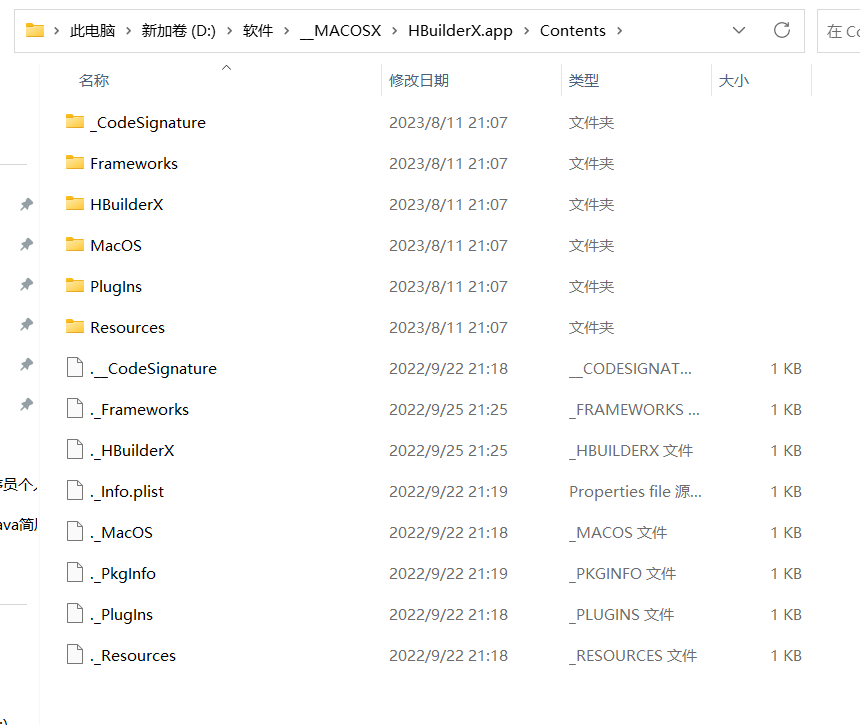The width and height of the screenshot is (860, 725).
Task: Click the pin icon beside .__CodeSignature row
Action: (26, 365)
